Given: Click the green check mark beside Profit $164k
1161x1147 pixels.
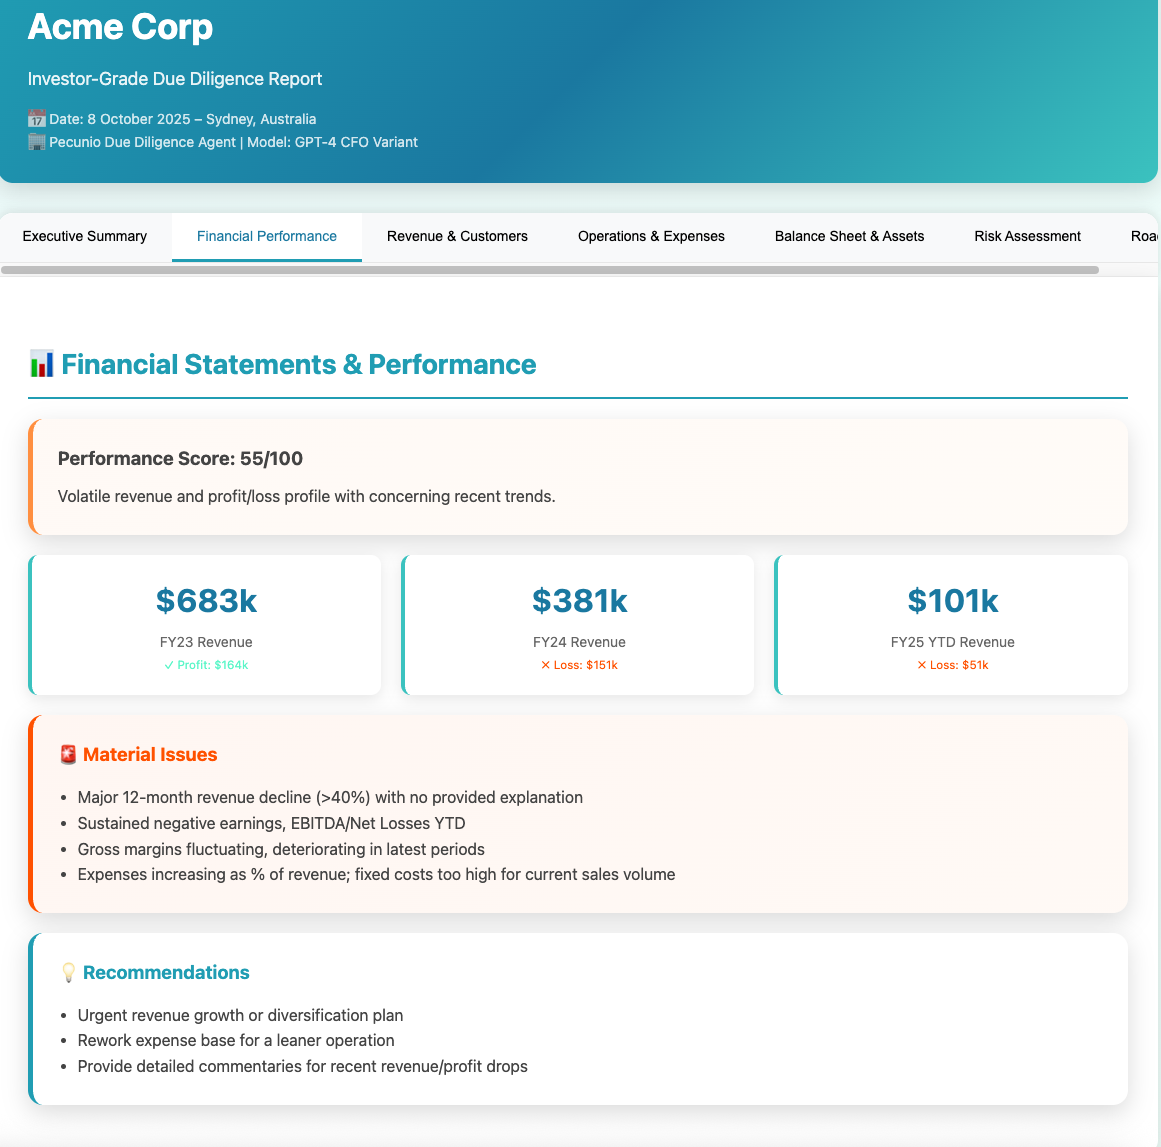Looking at the screenshot, I should click(x=169, y=665).
